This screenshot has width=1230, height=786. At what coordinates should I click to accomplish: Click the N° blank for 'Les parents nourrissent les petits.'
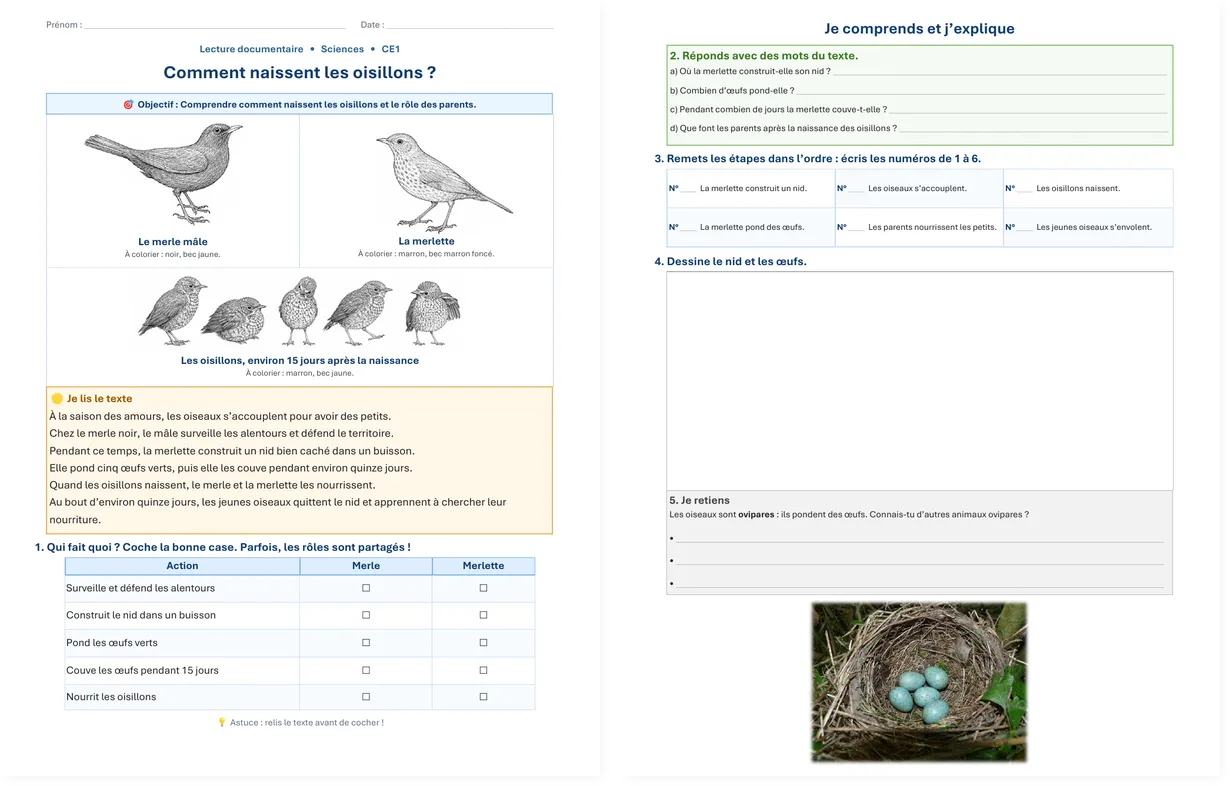[856, 228]
